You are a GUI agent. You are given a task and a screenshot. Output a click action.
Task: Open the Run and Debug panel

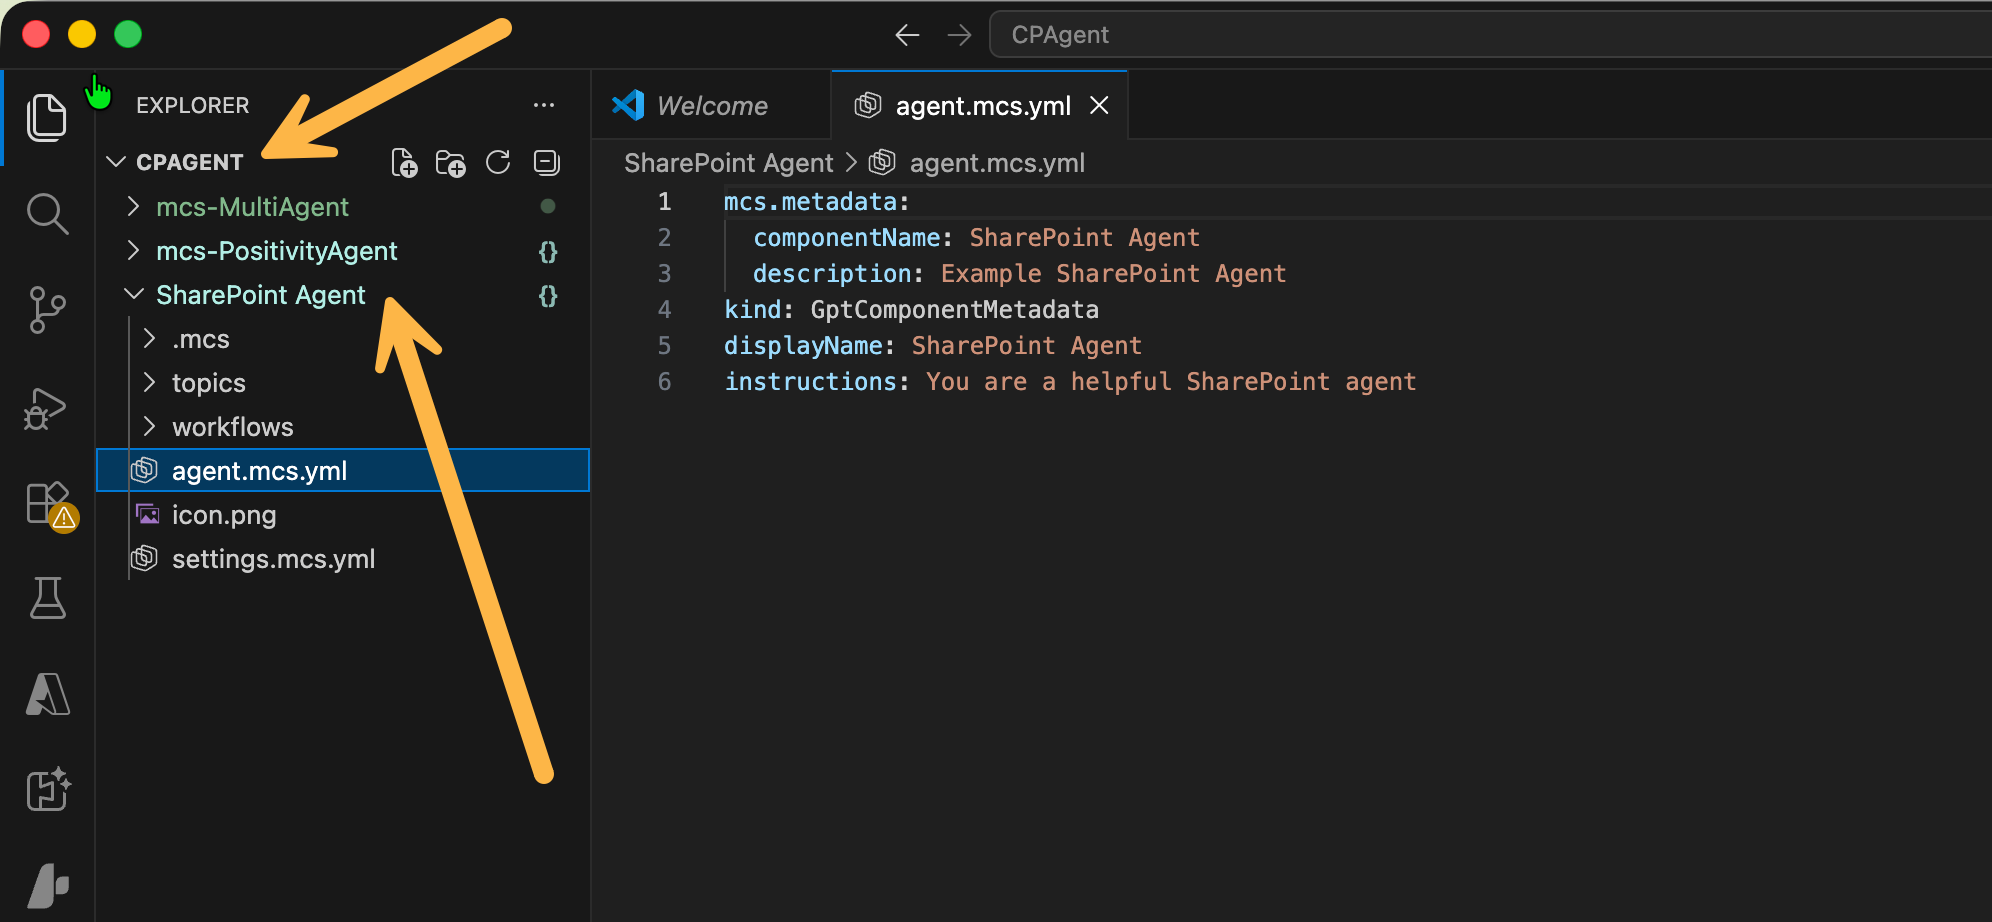point(46,408)
